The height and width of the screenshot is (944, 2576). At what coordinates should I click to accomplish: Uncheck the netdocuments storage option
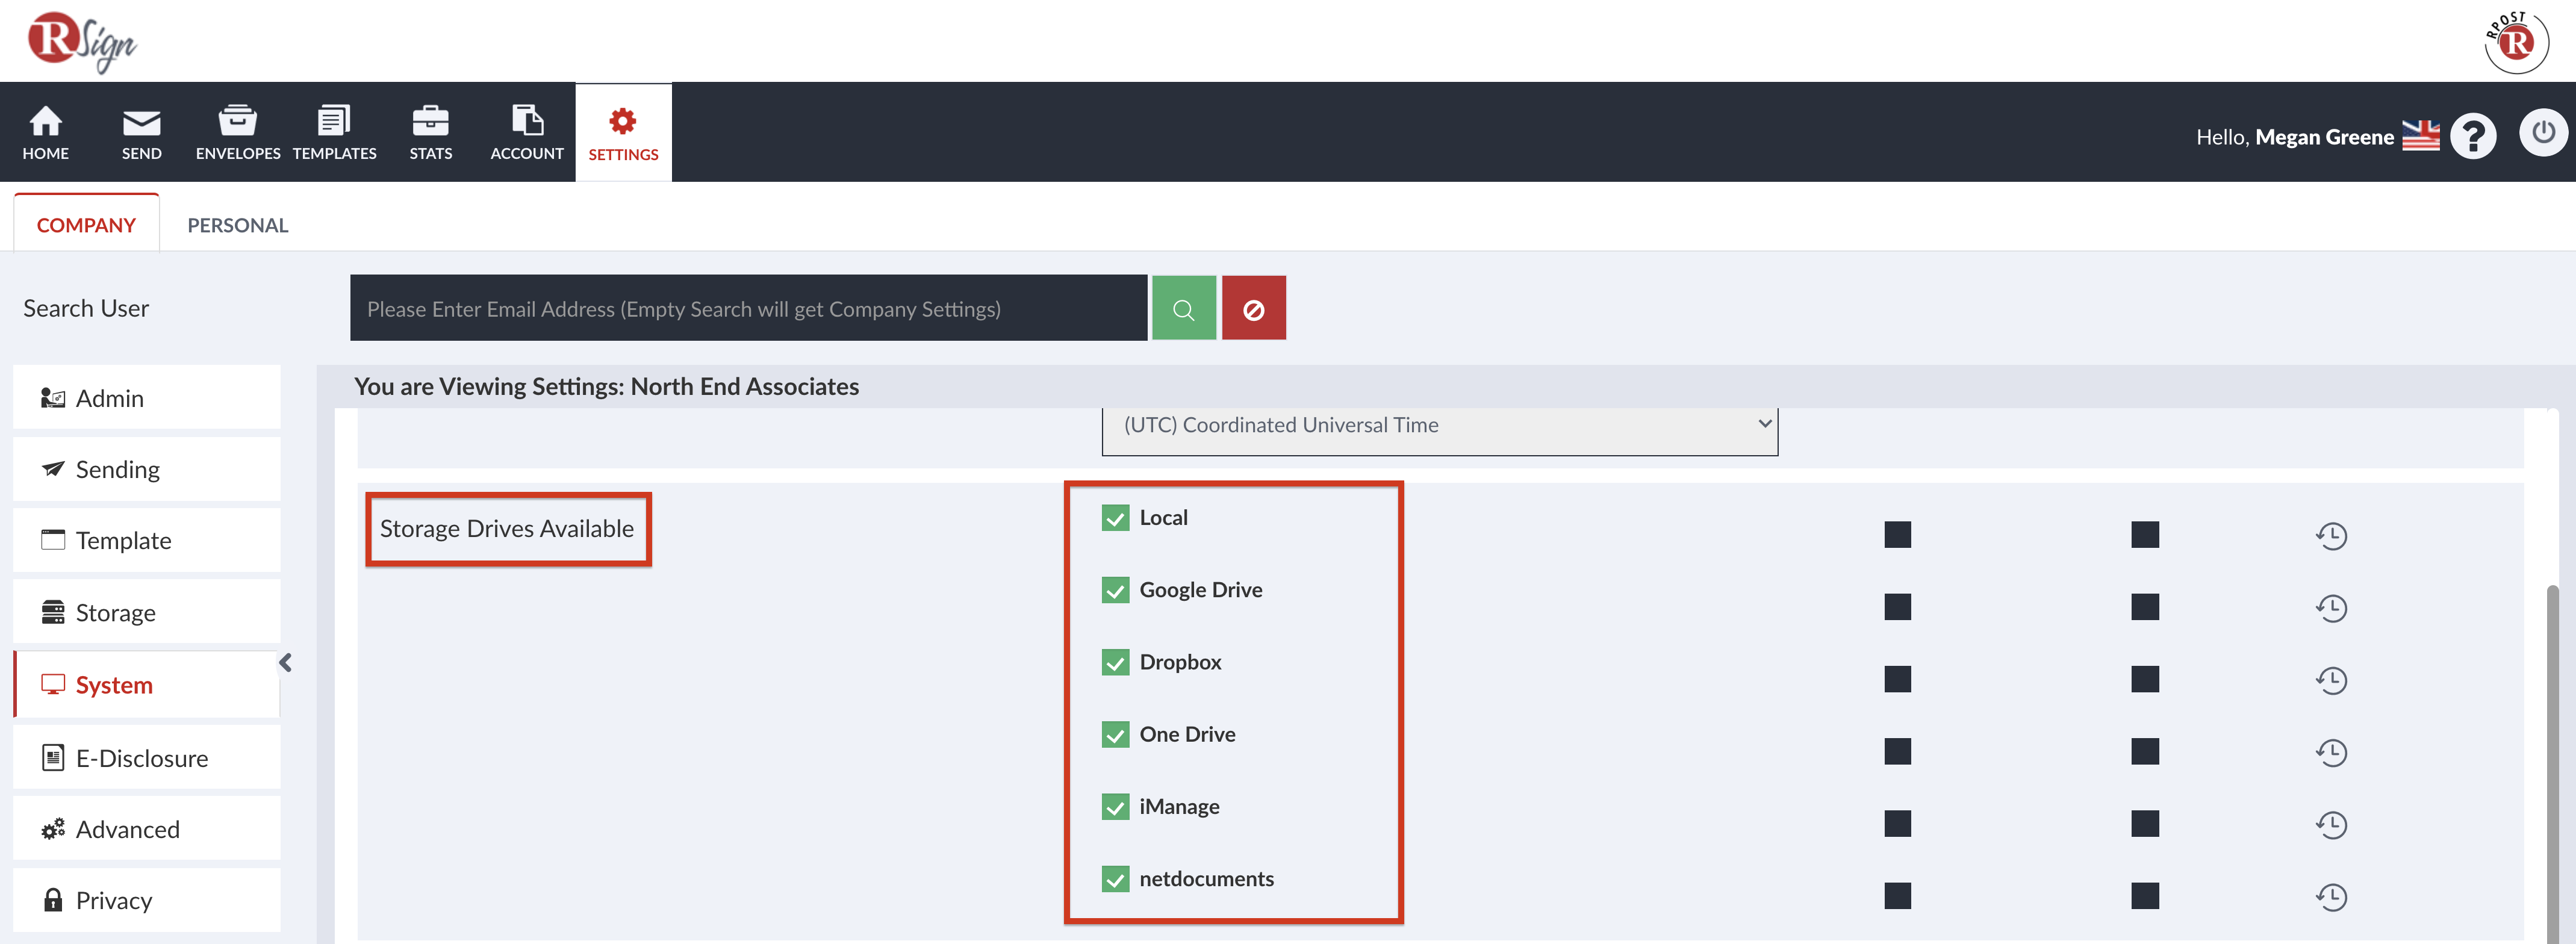point(1115,878)
